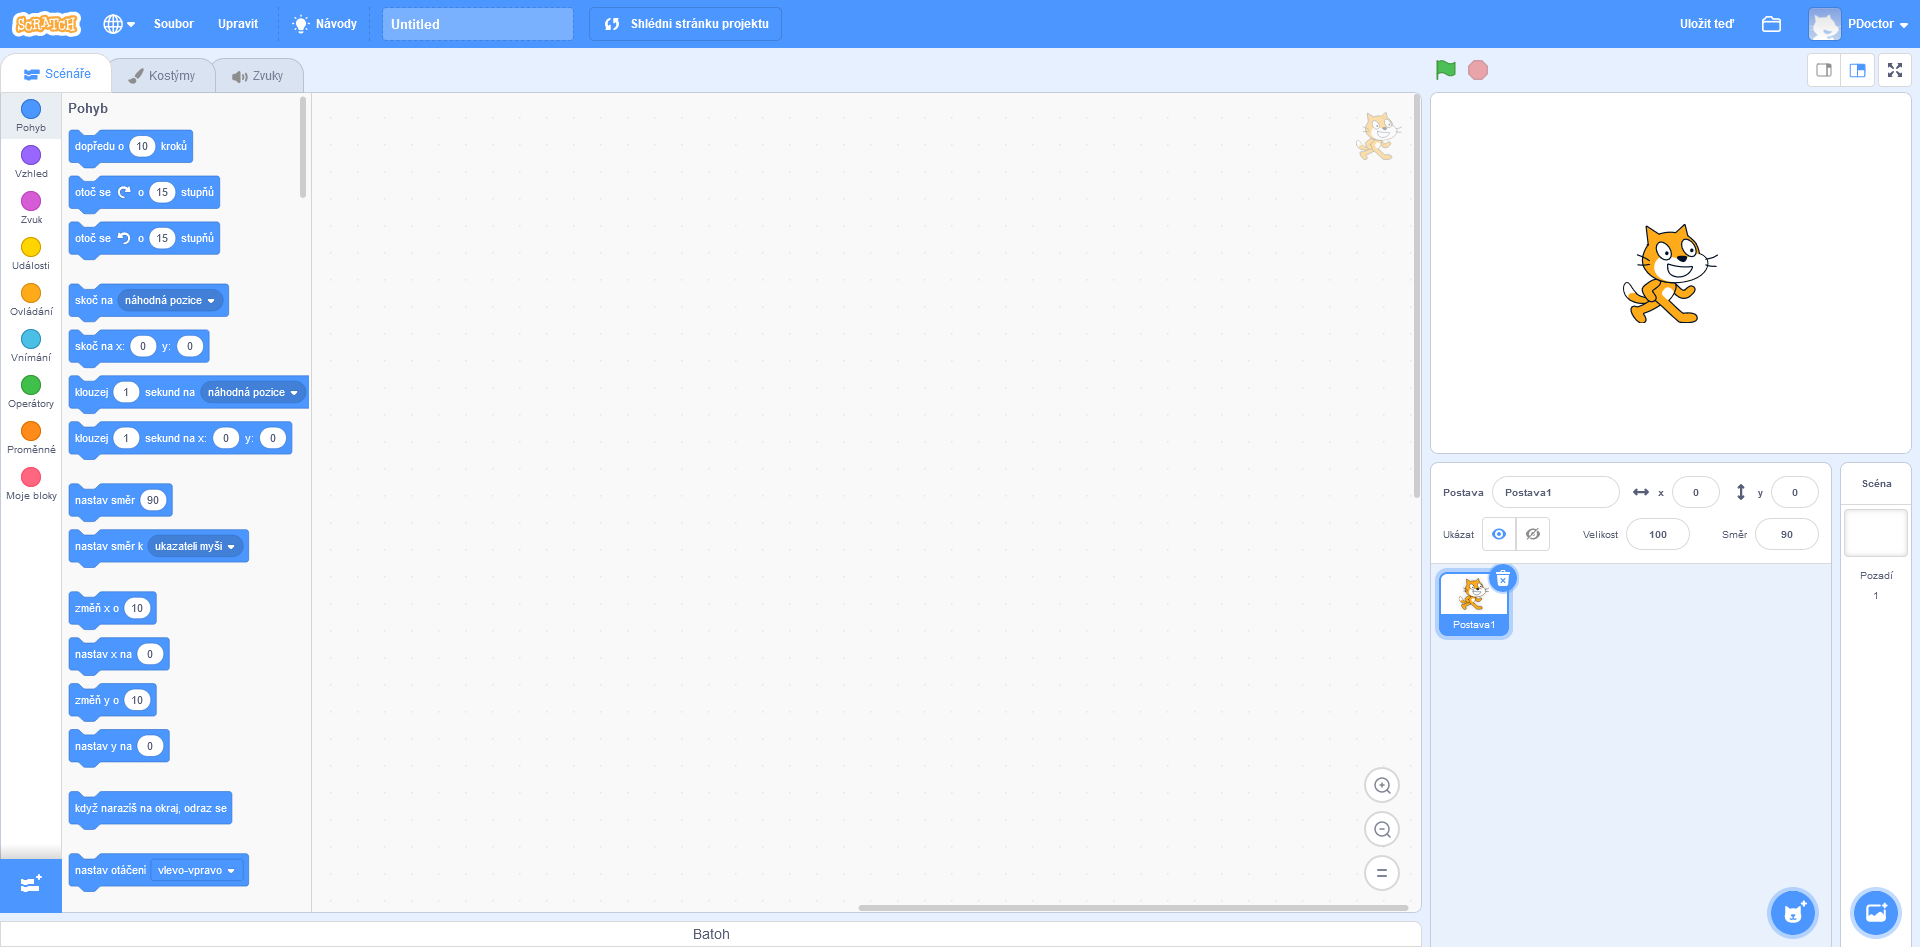Show the sprite with the eye icon
1920x947 pixels.
tap(1499, 534)
